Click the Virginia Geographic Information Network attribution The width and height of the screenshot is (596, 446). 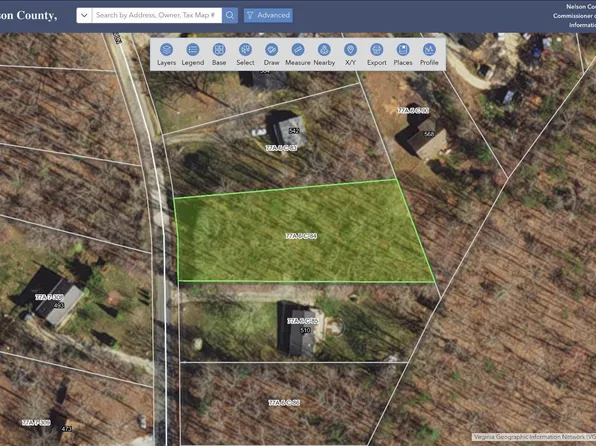[534, 437]
